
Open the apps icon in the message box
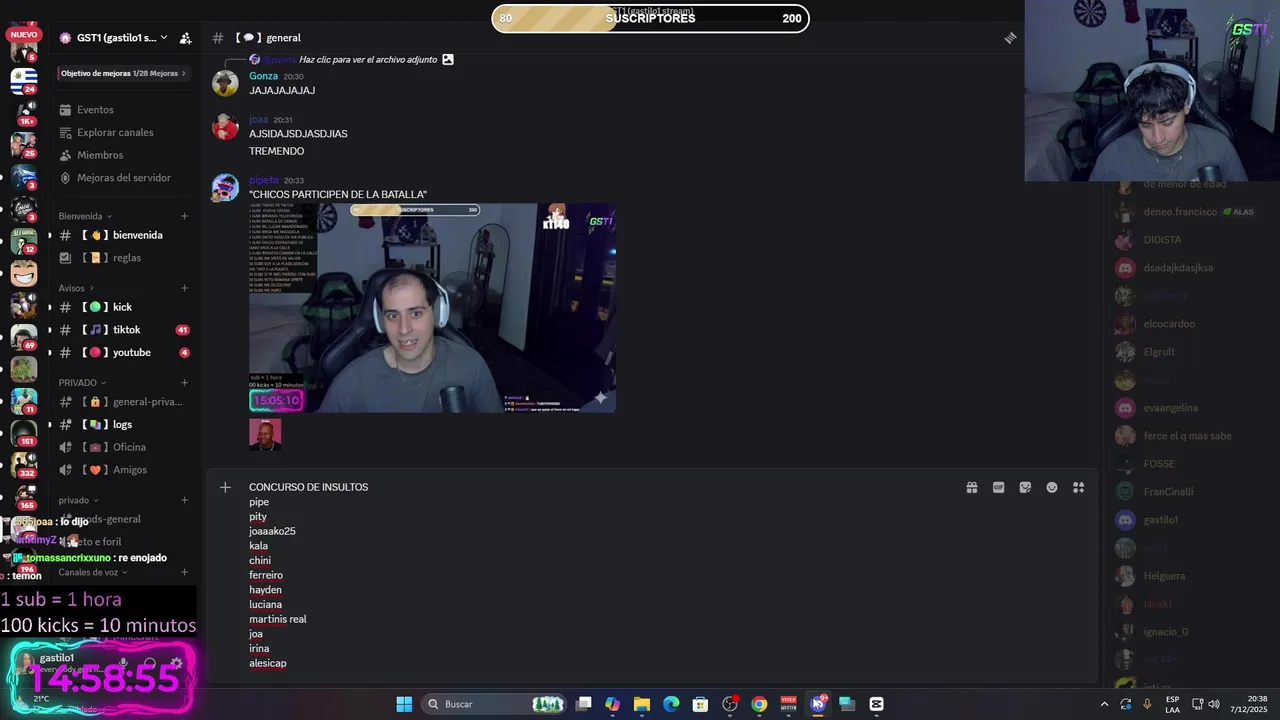click(1078, 487)
